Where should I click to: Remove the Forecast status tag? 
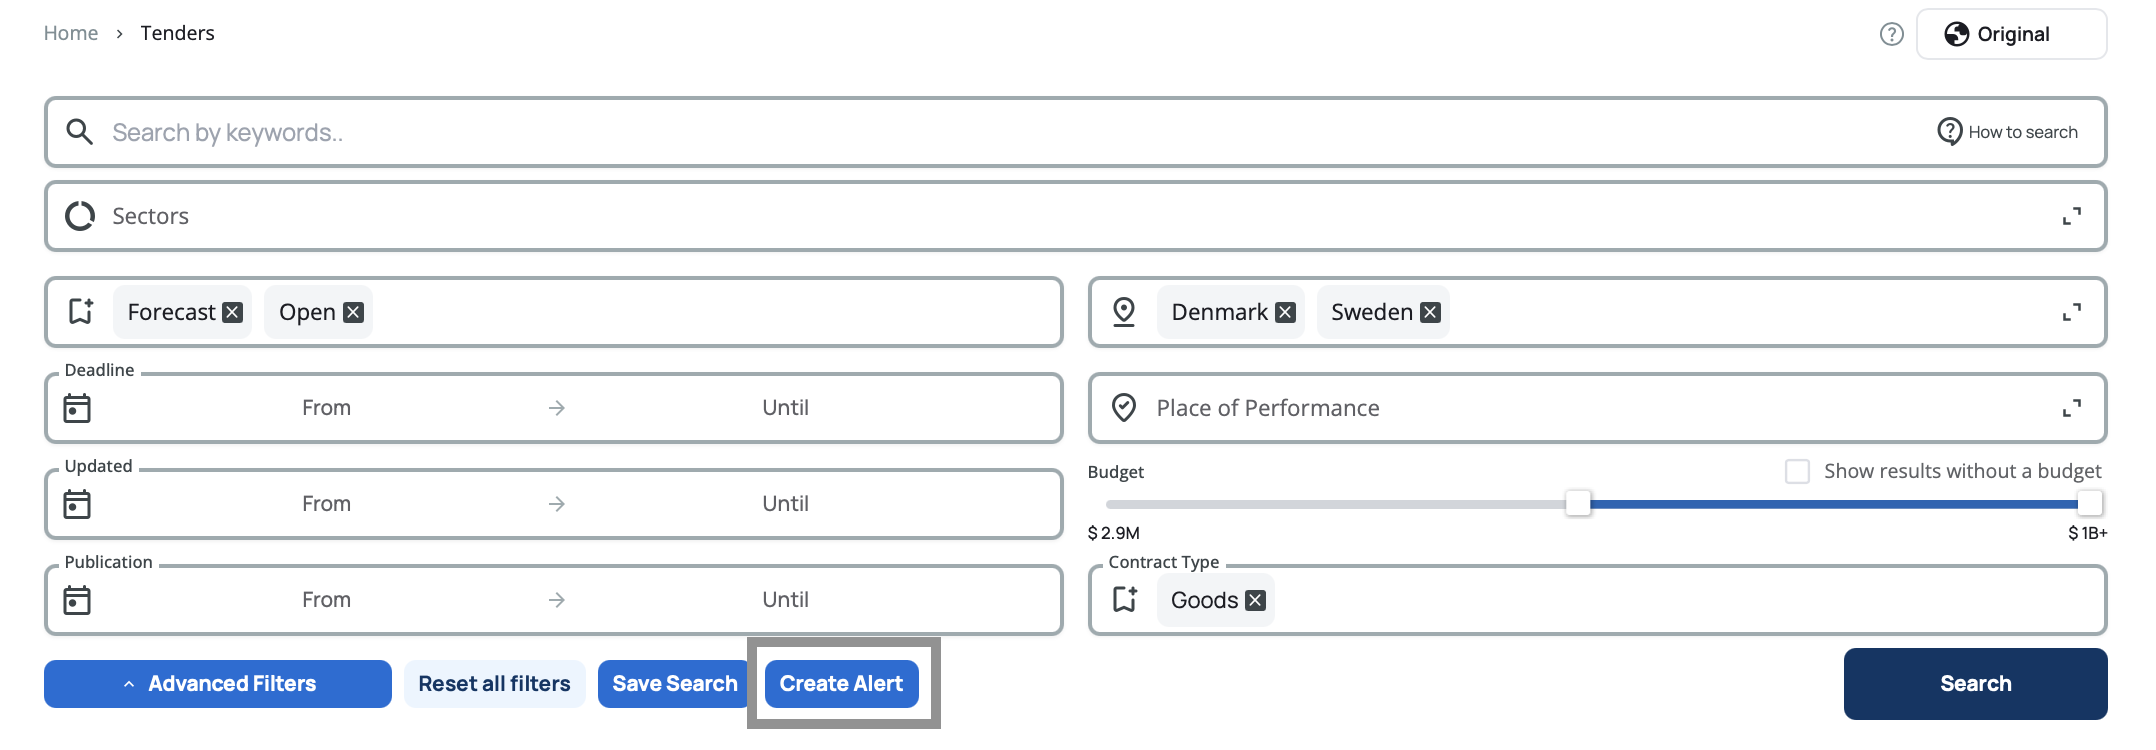click(x=233, y=313)
